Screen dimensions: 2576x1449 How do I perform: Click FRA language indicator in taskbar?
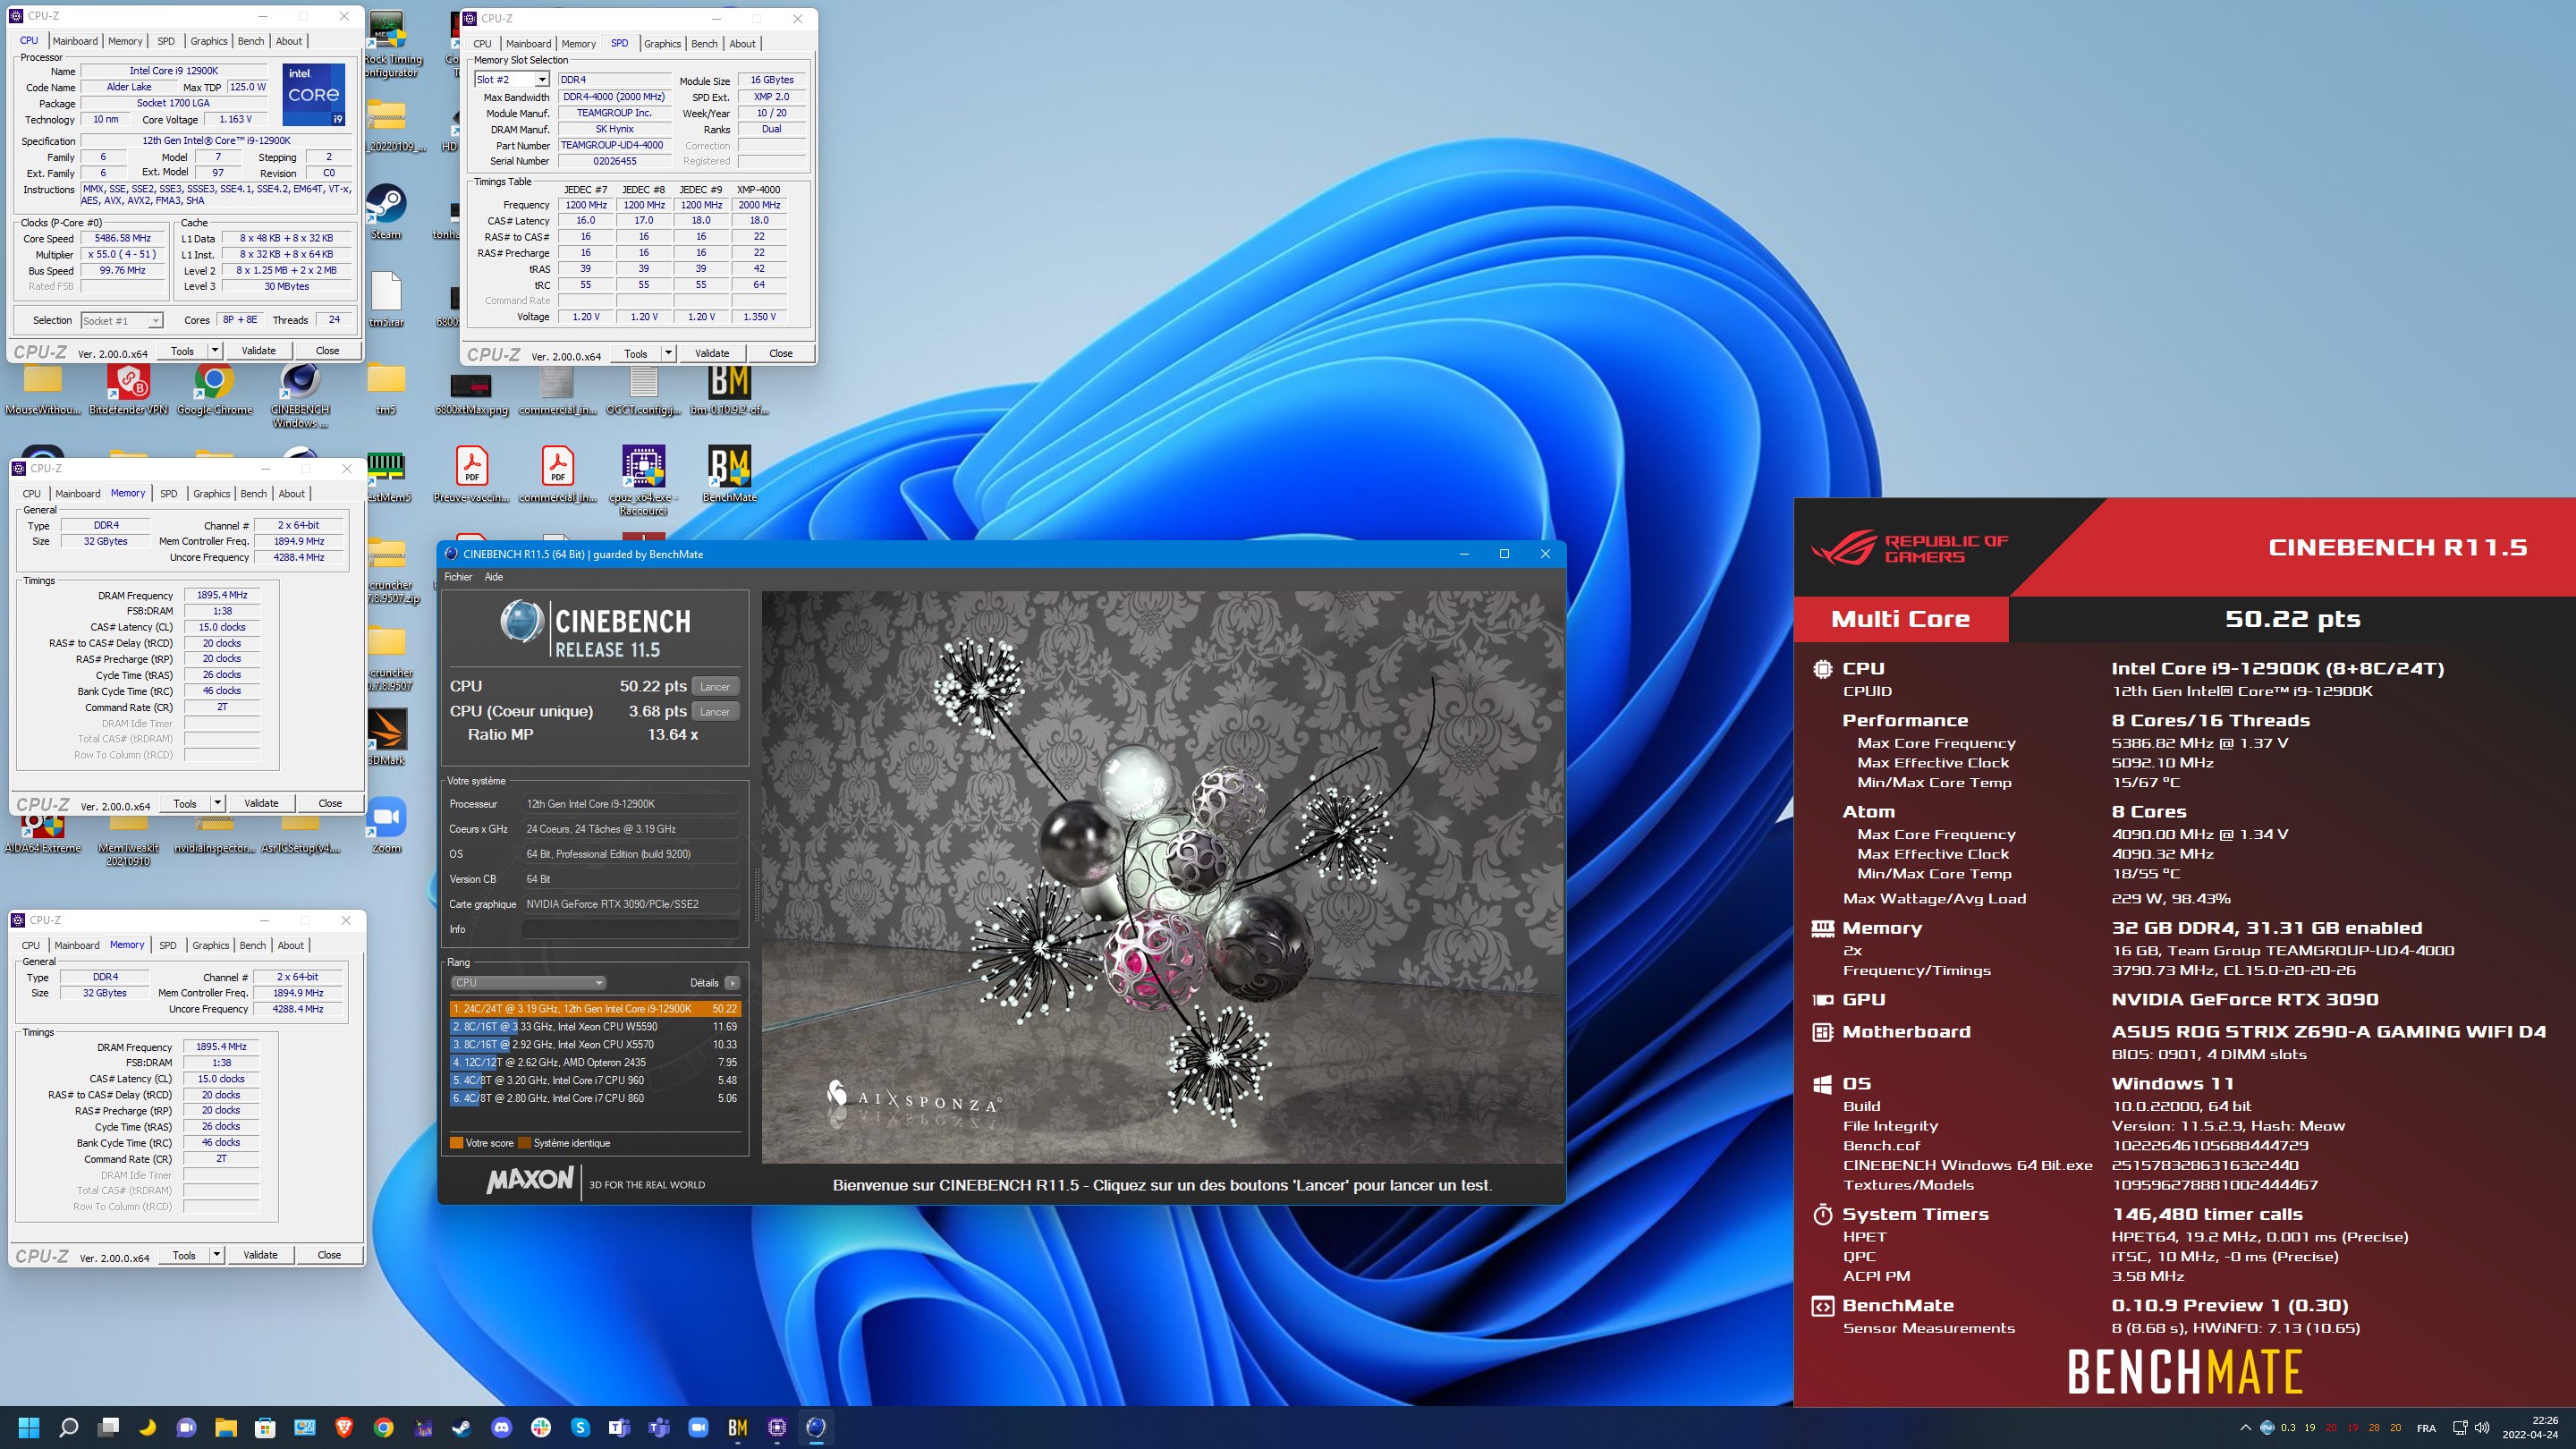click(x=2426, y=1428)
